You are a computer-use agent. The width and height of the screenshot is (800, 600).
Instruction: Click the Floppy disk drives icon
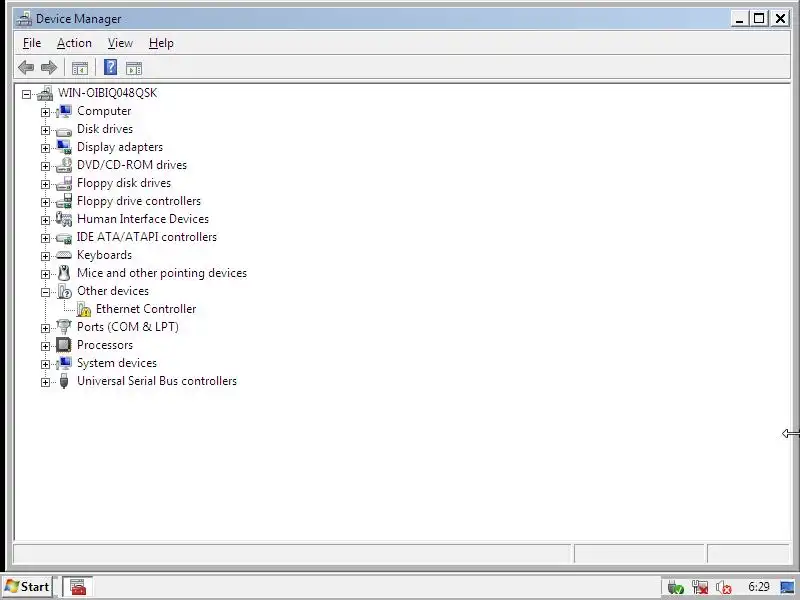64,183
